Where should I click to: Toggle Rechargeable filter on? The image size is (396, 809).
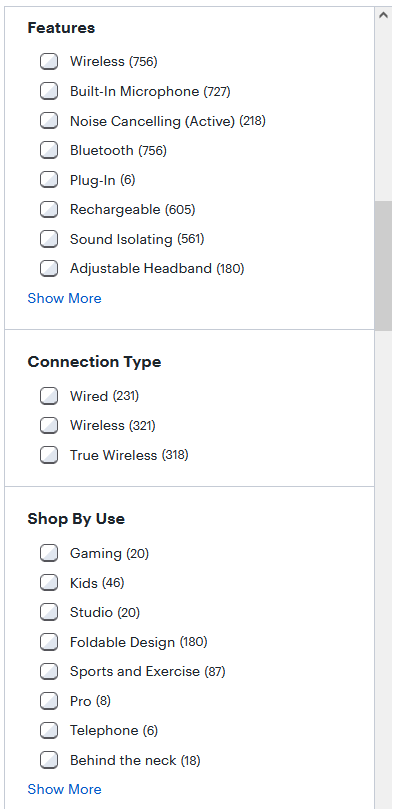click(49, 209)
